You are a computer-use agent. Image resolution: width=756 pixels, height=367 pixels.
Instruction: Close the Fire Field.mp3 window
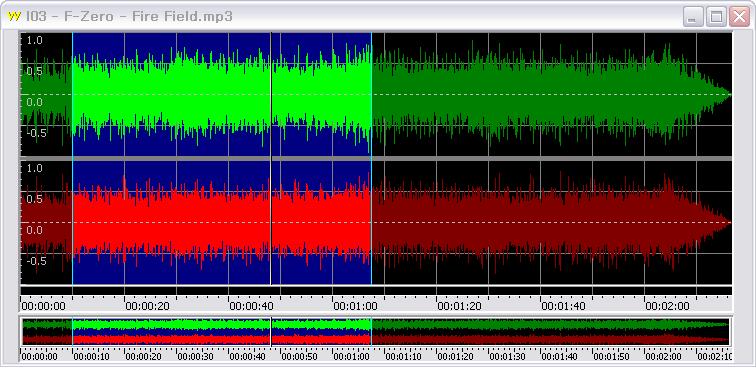coord(740,17)
